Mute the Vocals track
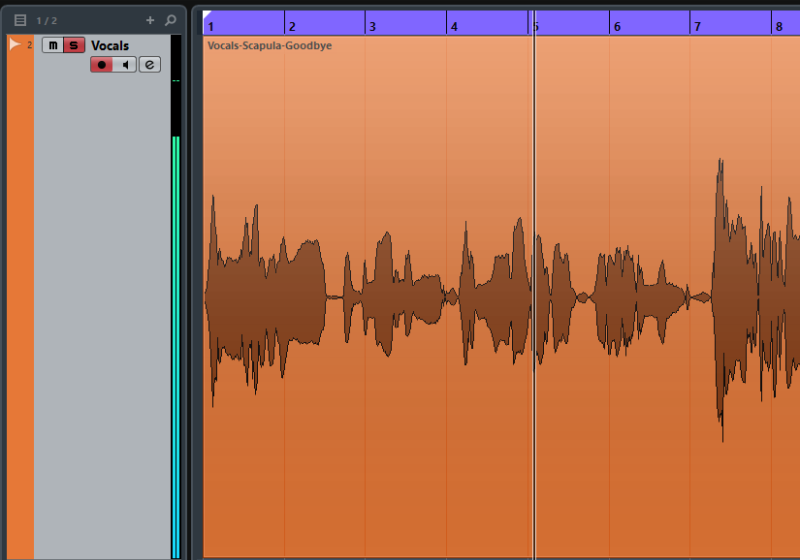The width and height of the screenshot is (800, 560). coord(53,45)
